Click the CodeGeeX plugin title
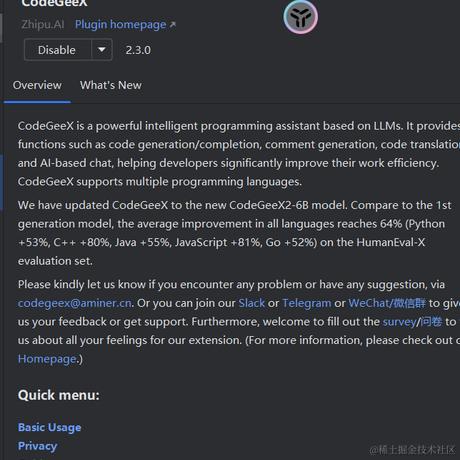 coord(54,3)
